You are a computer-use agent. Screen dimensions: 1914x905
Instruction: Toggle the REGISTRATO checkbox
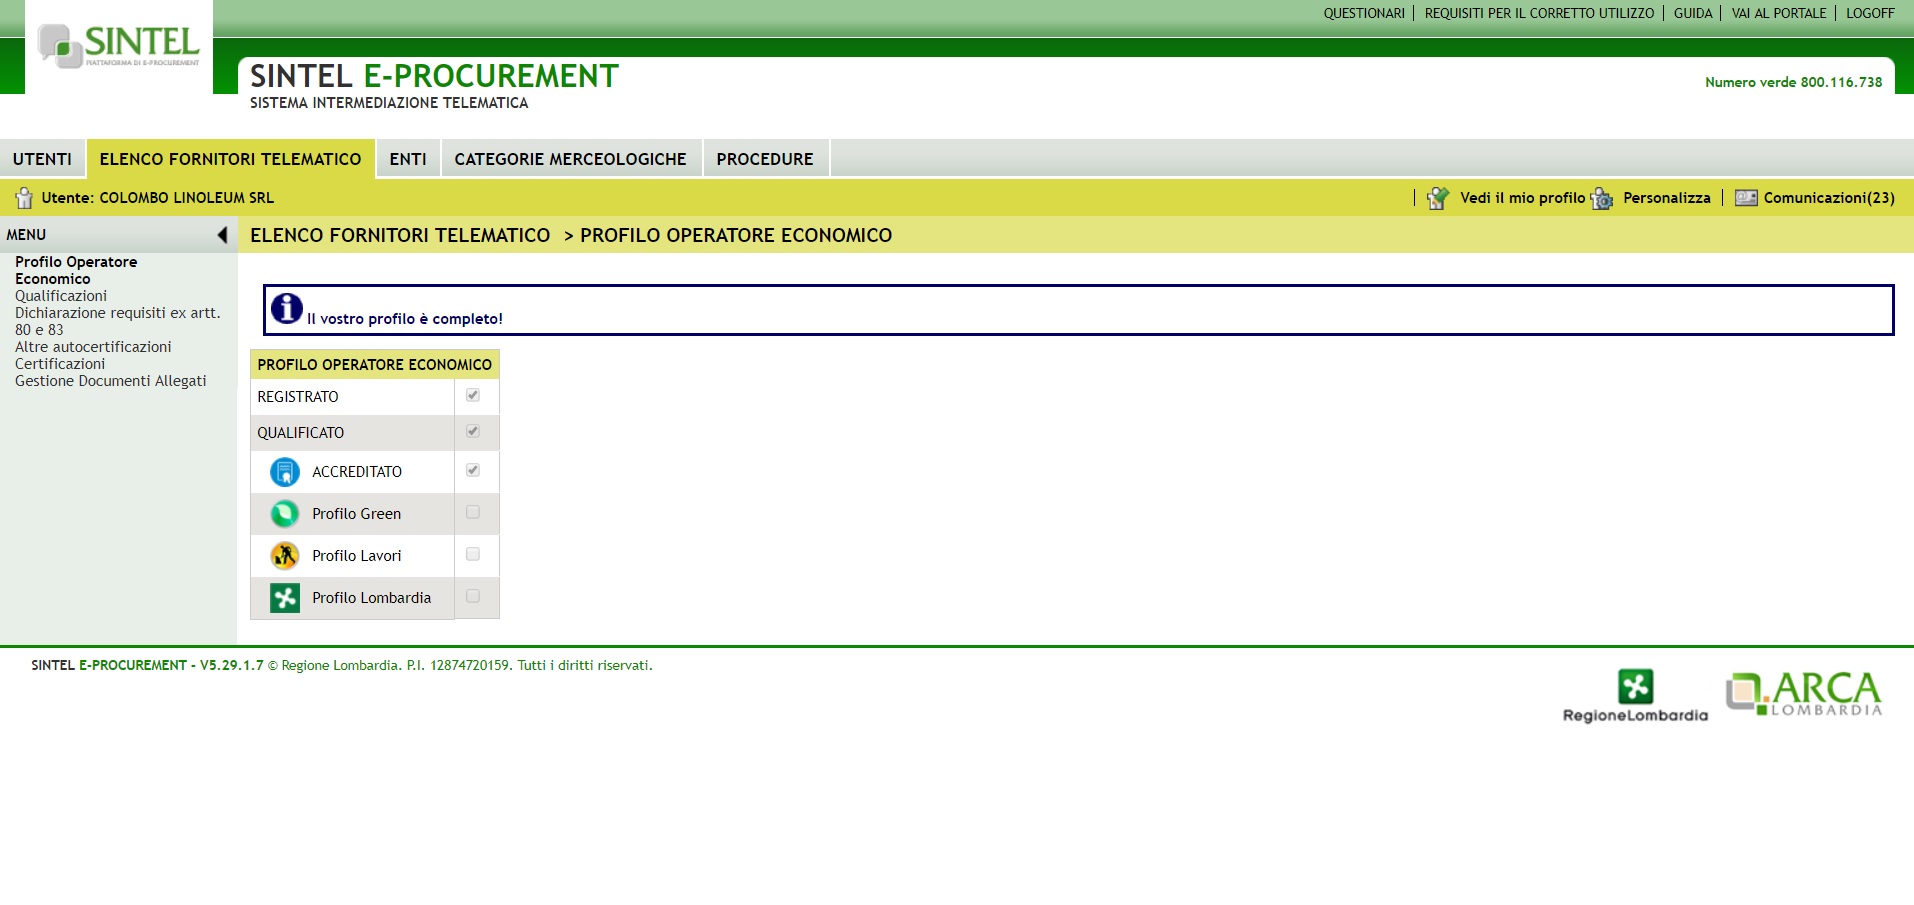pyautogui.click(x=473, y=395)
